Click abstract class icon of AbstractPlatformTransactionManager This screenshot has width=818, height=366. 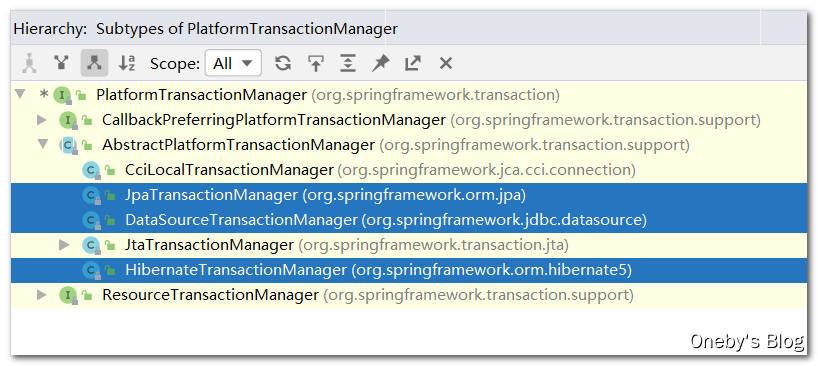pyautogui.click(x=68, y=145)
